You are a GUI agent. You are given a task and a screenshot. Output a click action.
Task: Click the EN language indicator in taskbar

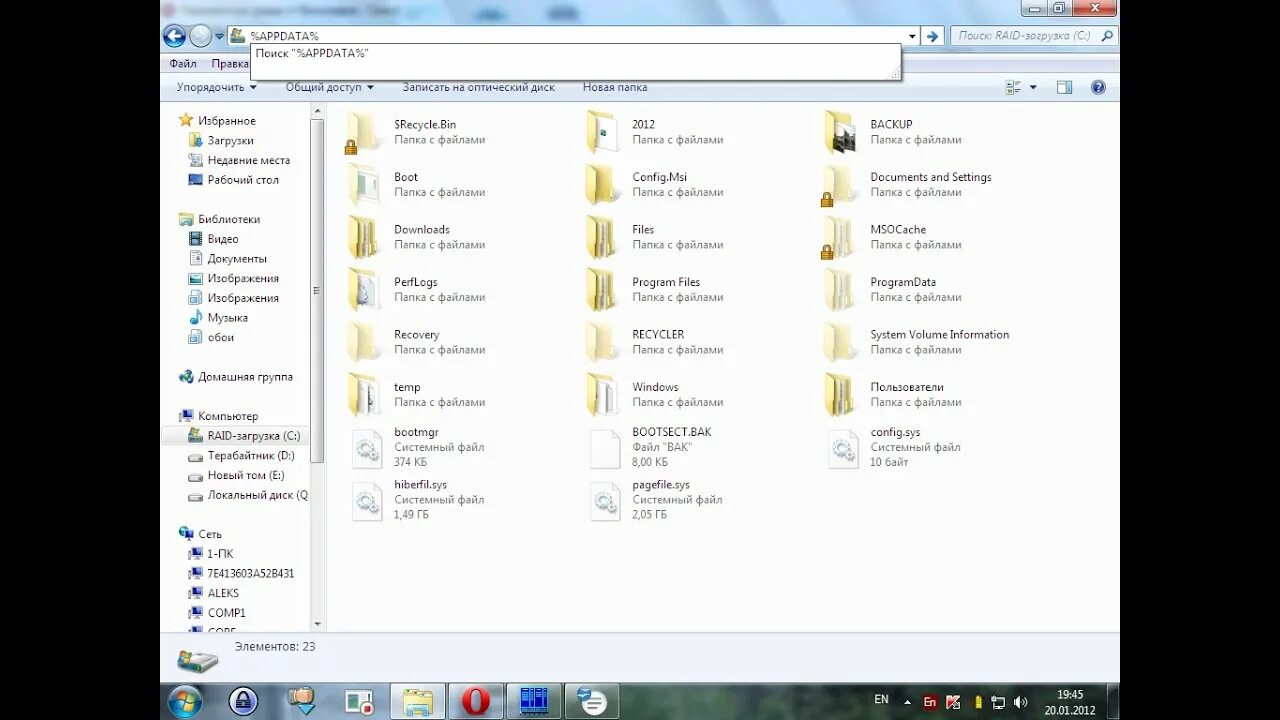tap(881, 700)
